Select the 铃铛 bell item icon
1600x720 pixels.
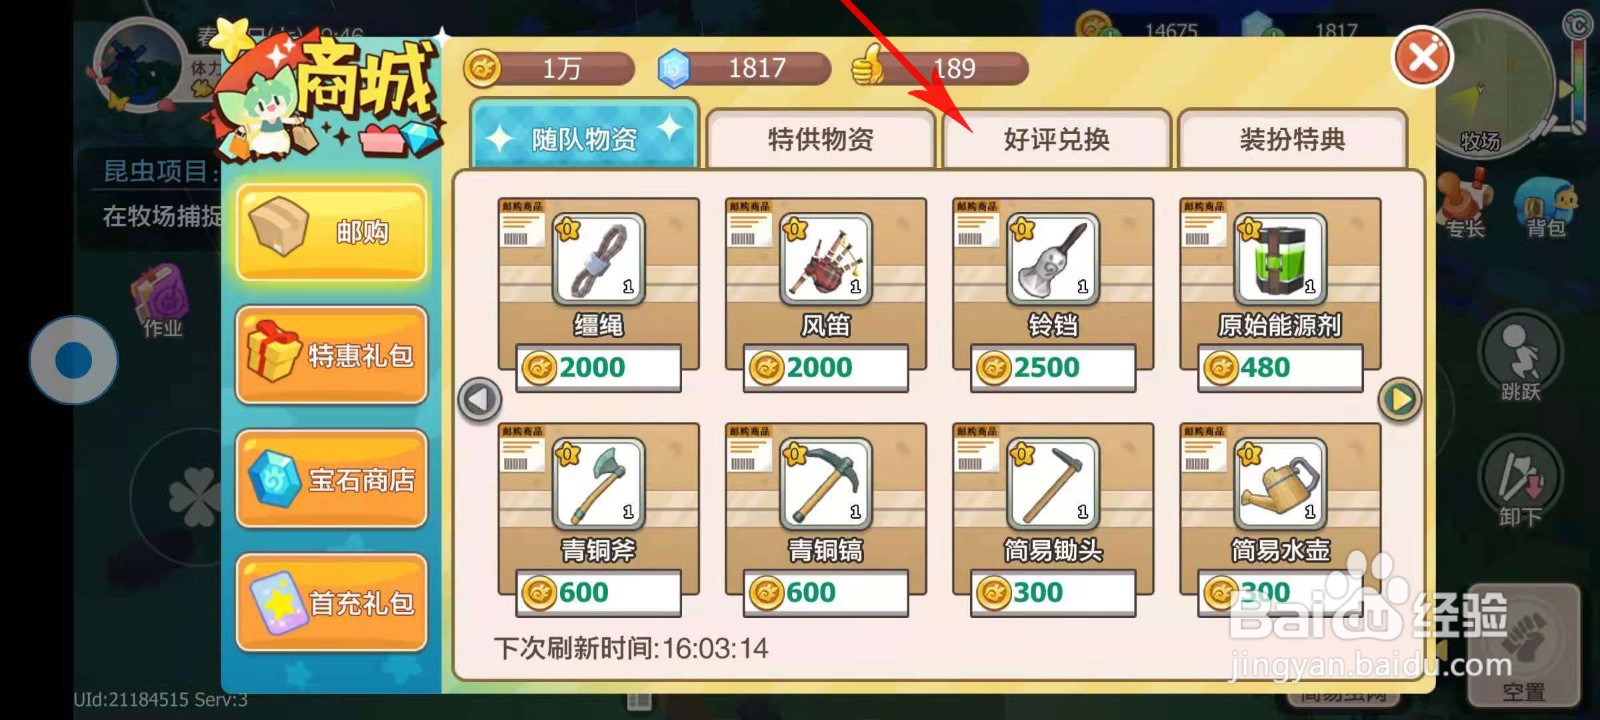click(x=1053, y=259)
